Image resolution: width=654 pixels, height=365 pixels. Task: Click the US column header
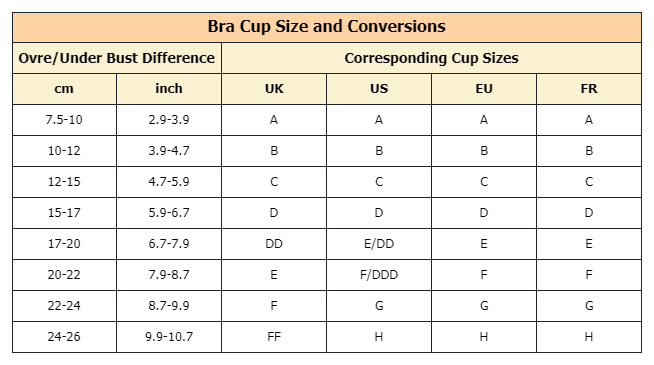[379, 88]
